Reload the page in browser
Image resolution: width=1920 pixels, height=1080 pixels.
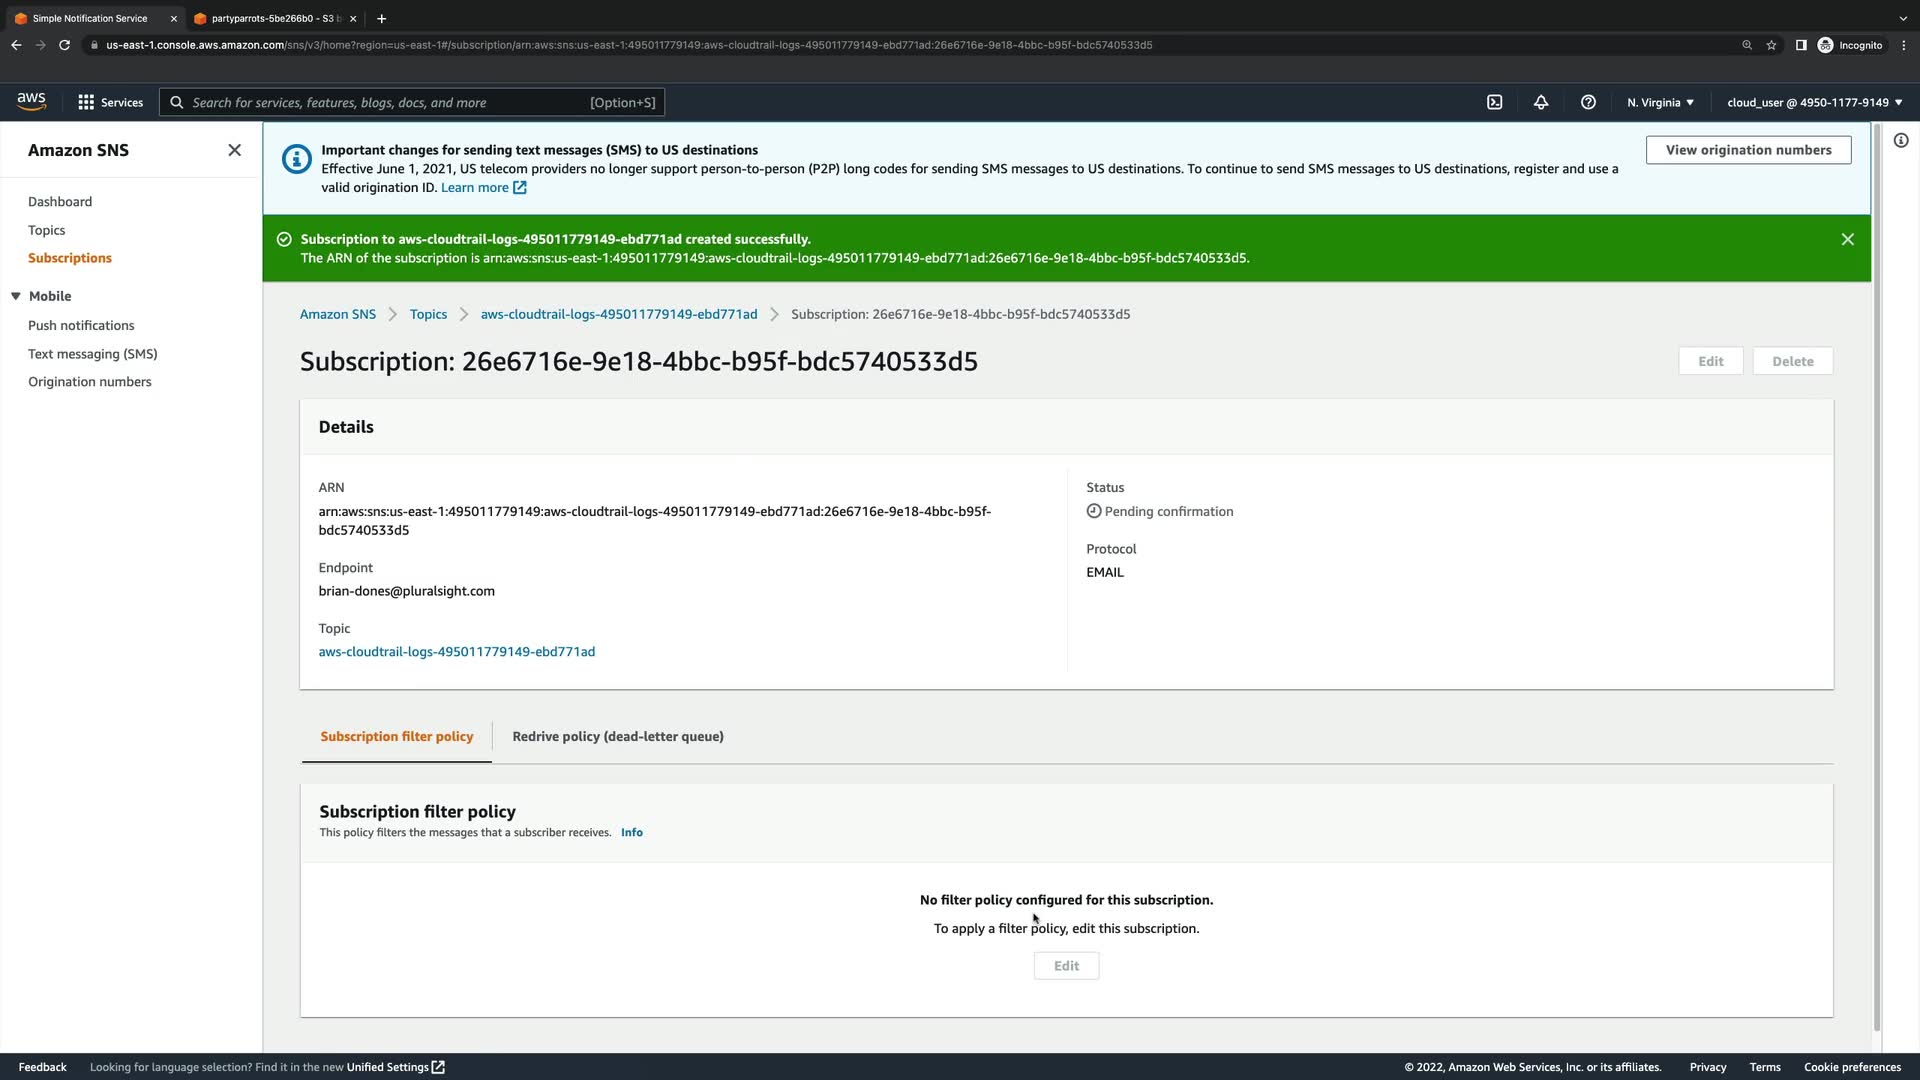coord(64,45)
